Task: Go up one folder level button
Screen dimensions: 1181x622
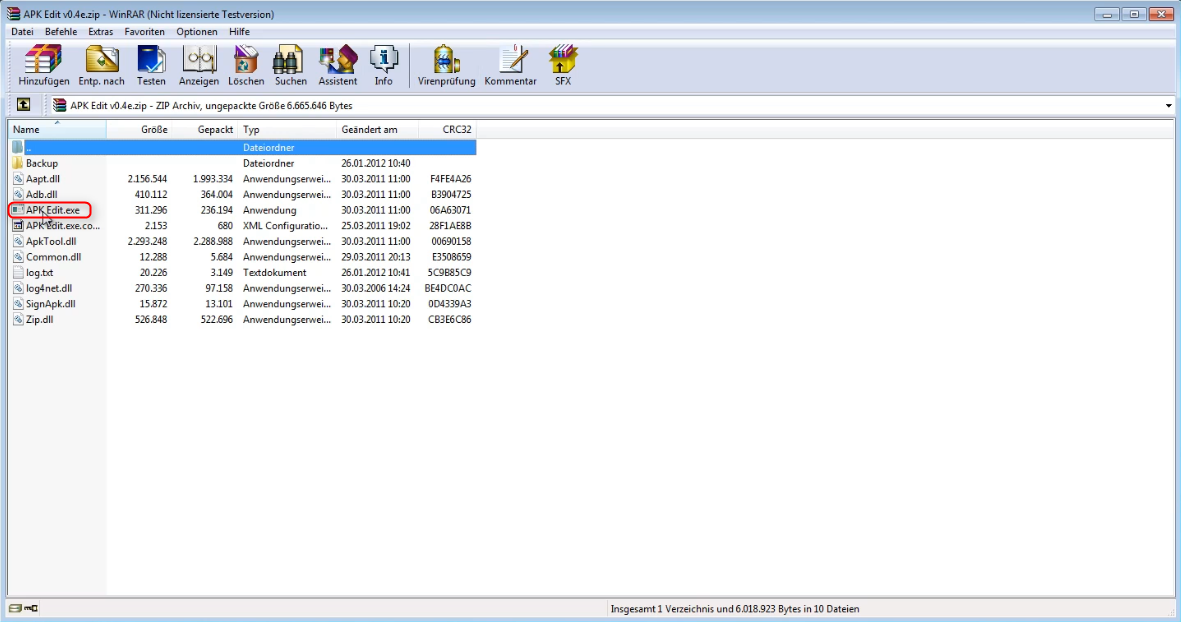Action: point(23,105)
